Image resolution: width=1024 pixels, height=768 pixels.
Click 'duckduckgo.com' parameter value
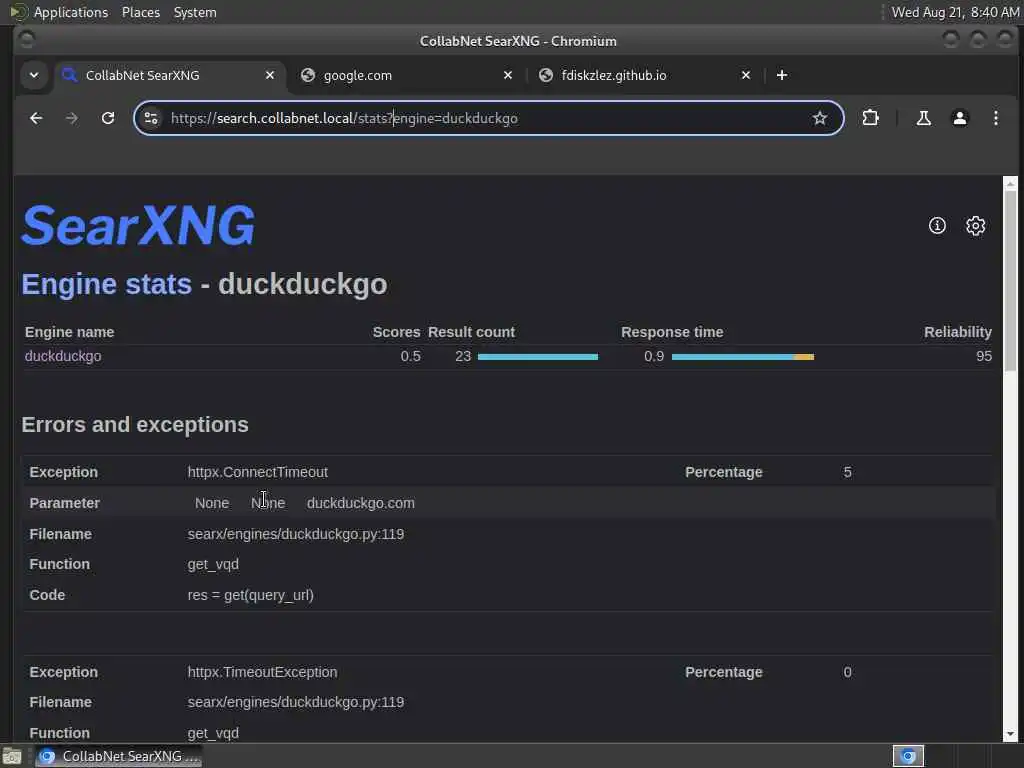pyautogui.click(x=360, y=504)
